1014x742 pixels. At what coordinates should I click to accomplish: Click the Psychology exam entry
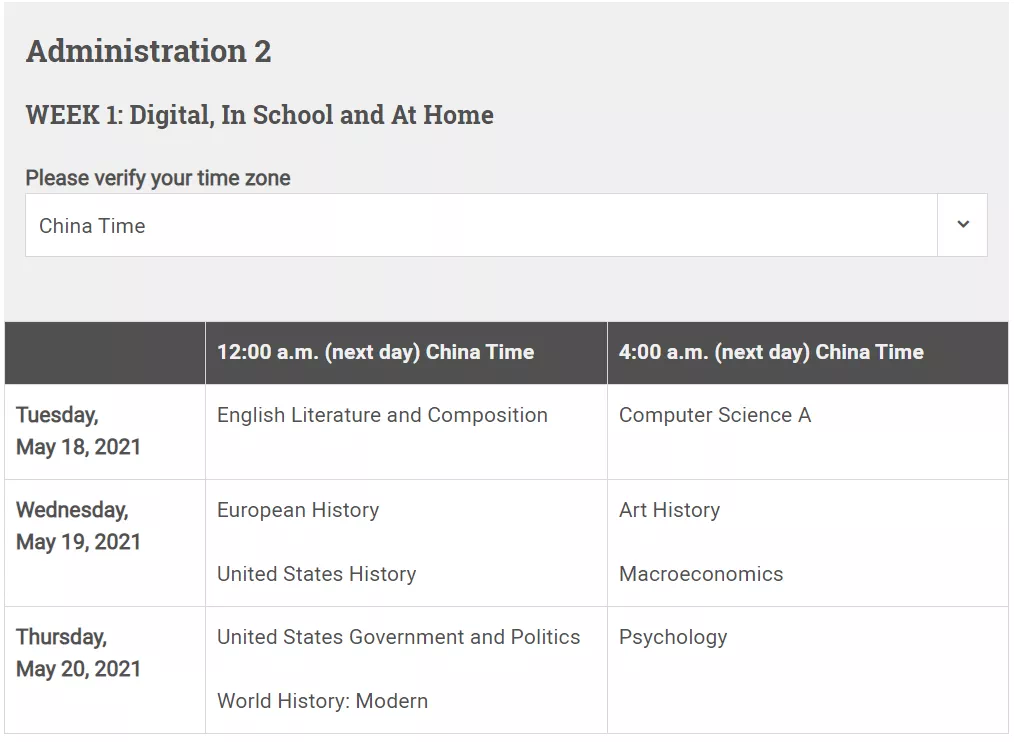pyautogui.click(x=673, y=637)
